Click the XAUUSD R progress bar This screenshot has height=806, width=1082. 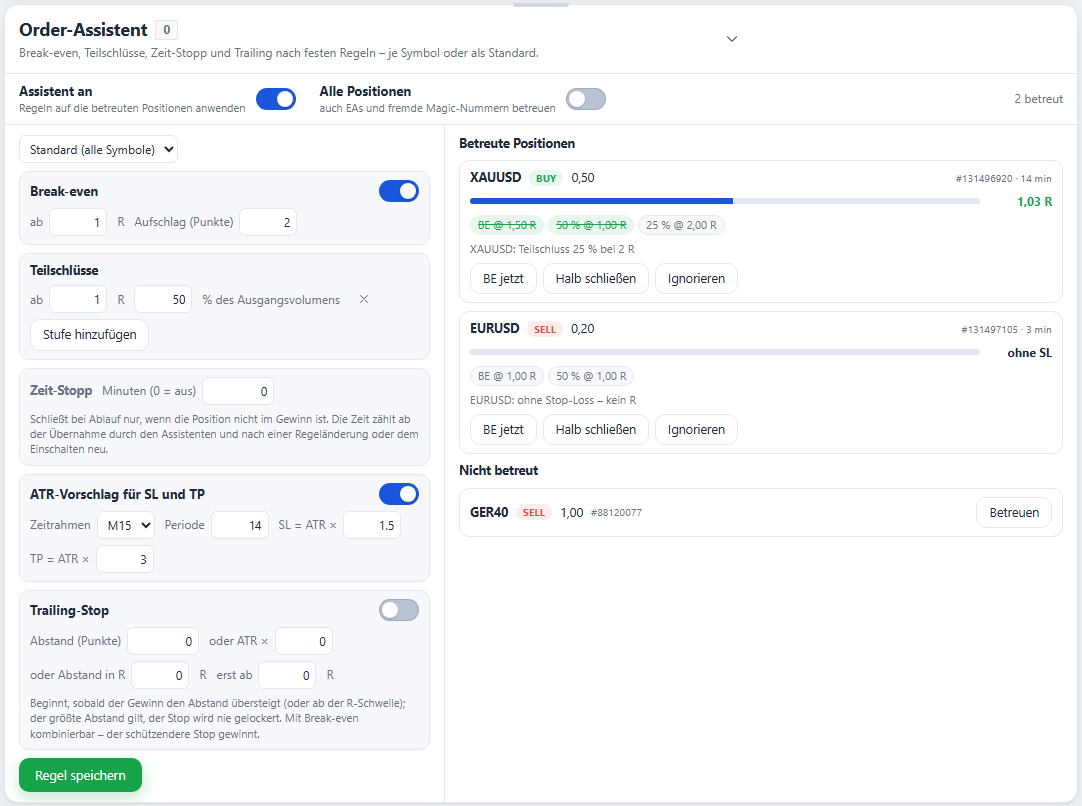[725, 202]
